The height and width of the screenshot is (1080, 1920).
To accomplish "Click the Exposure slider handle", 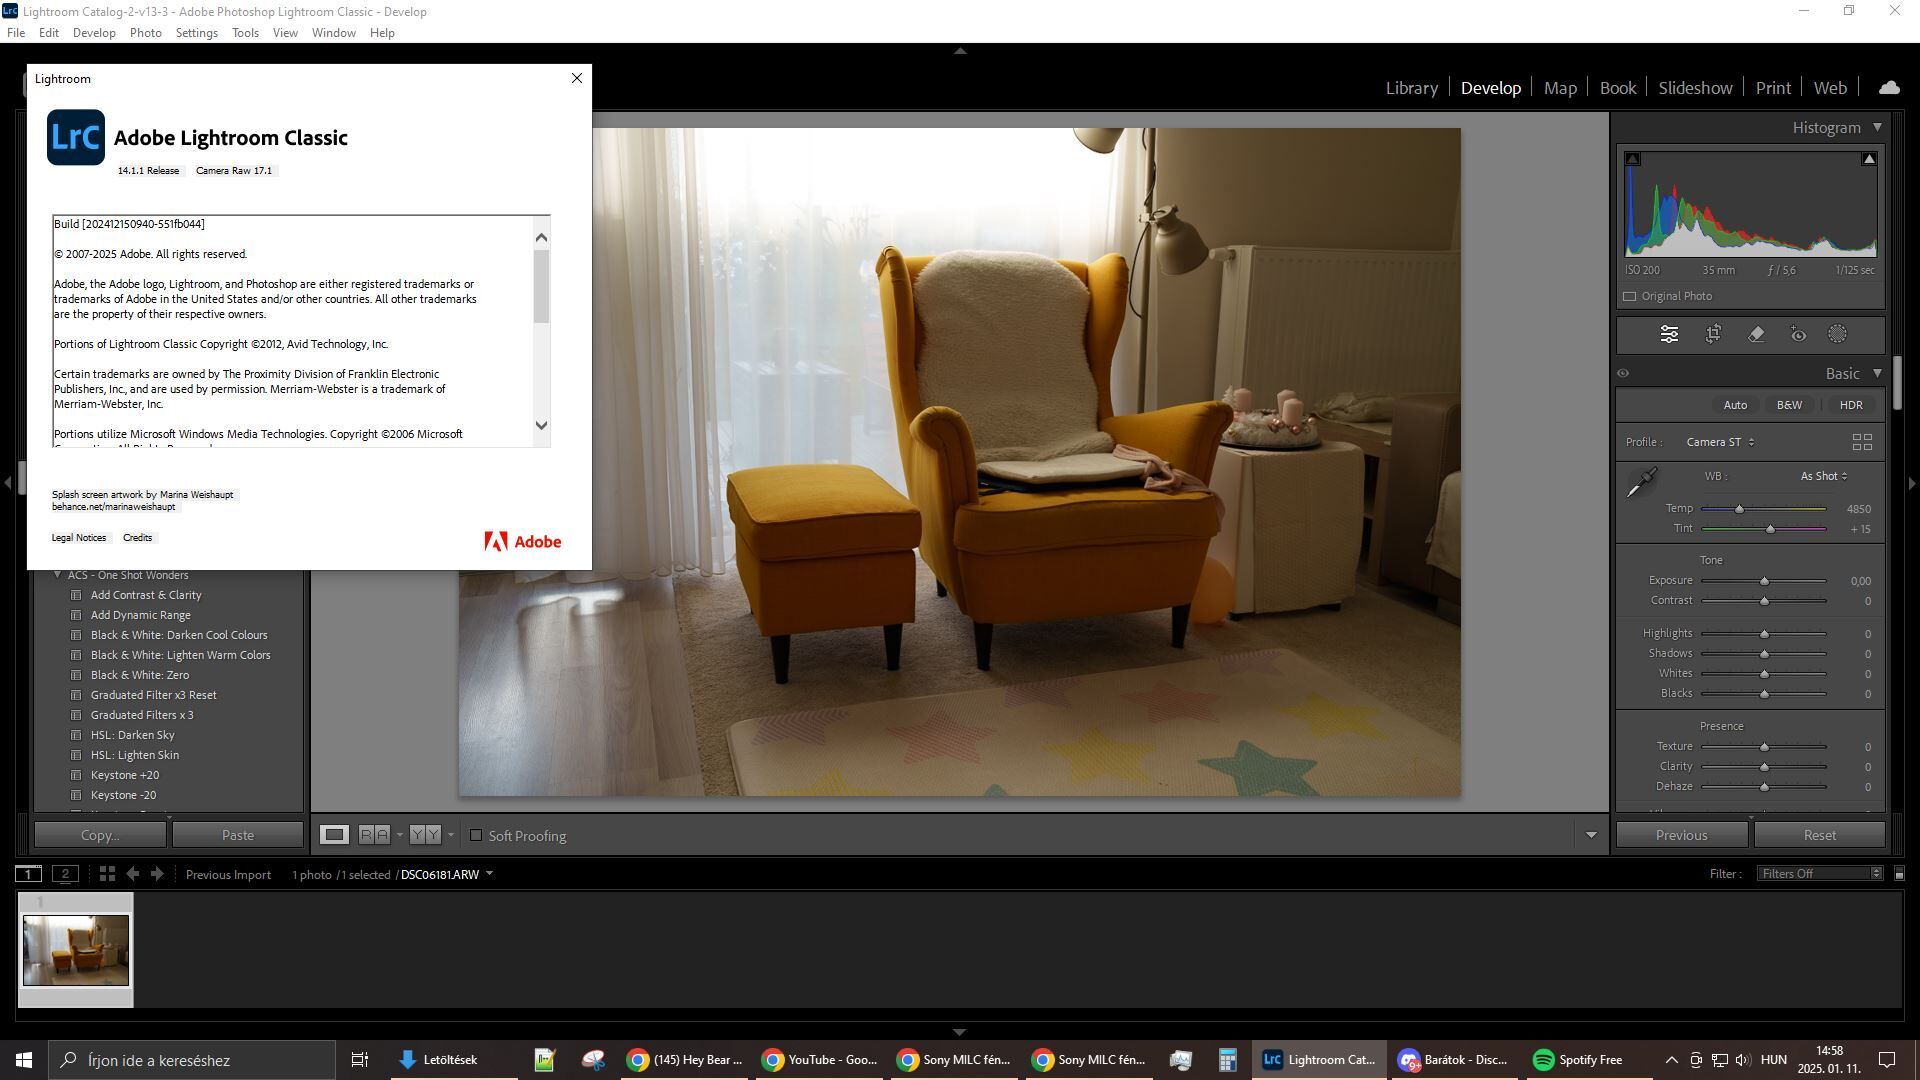I will point(1764,581).
